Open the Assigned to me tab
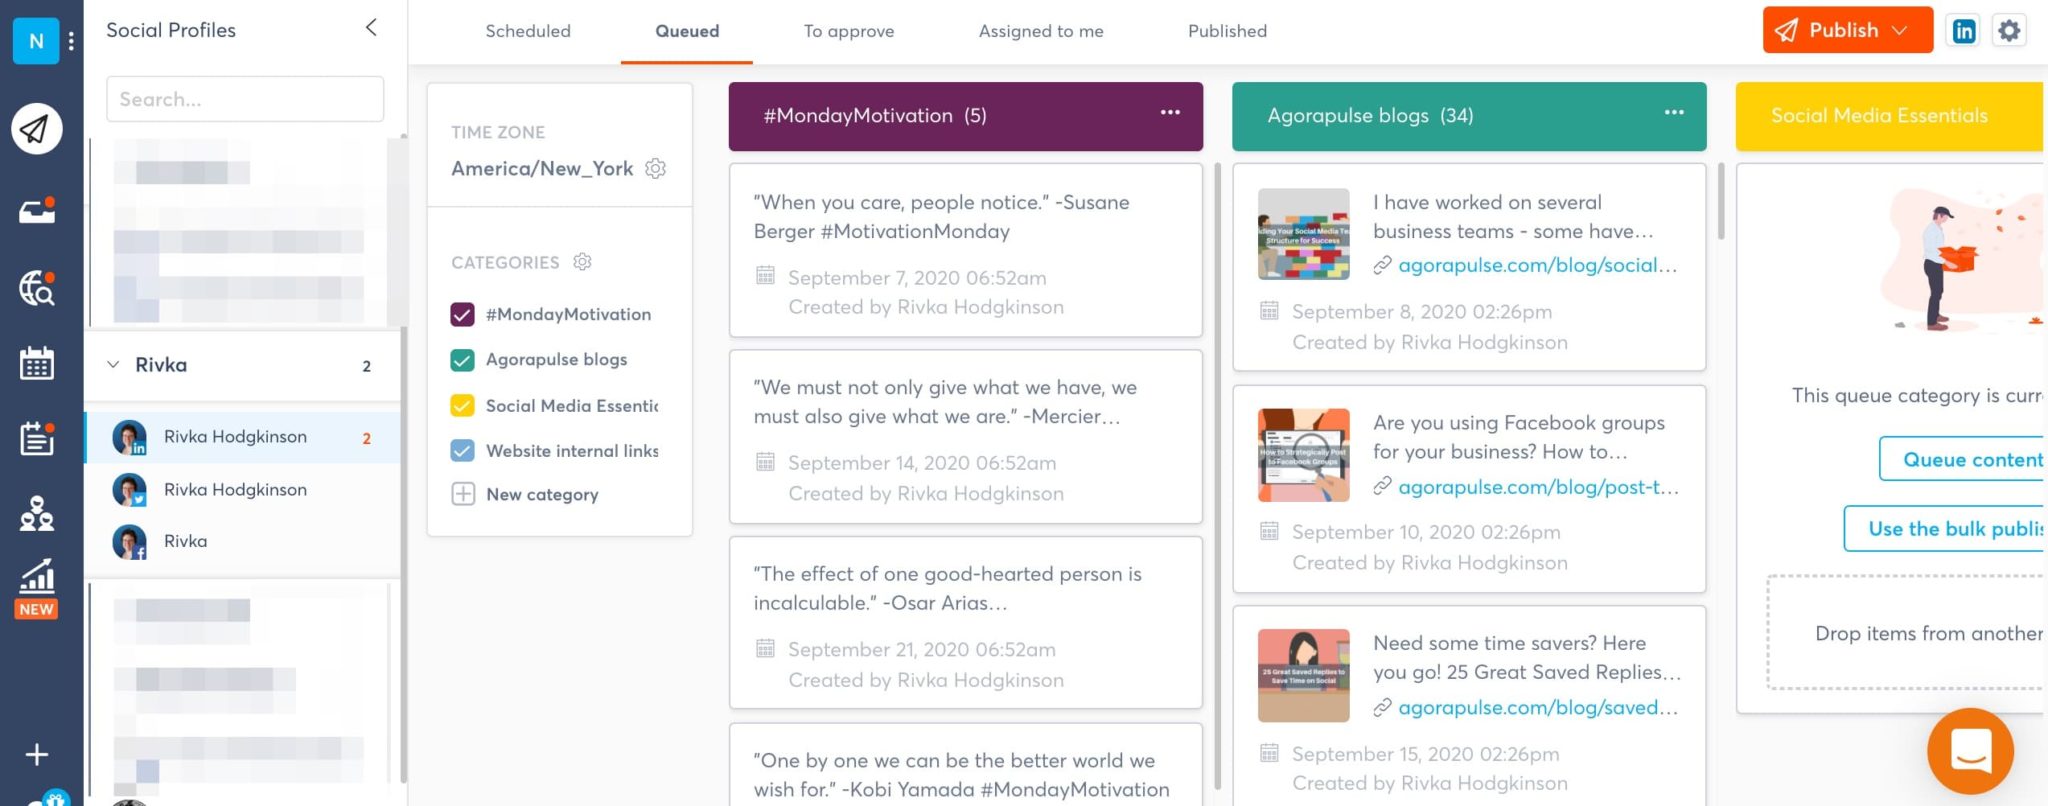The height and width of the screenshot is (806, 2048). (1041, 31)
